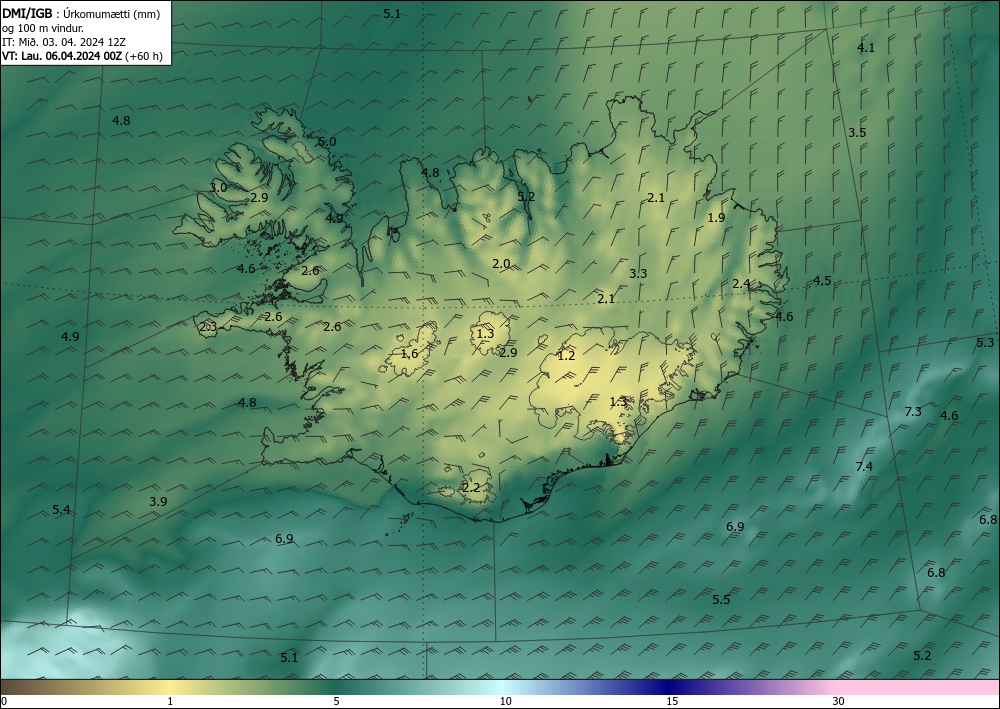Click the '0' label on the color scale
The width and height of the screenshot is (1000, 709).
4,702
